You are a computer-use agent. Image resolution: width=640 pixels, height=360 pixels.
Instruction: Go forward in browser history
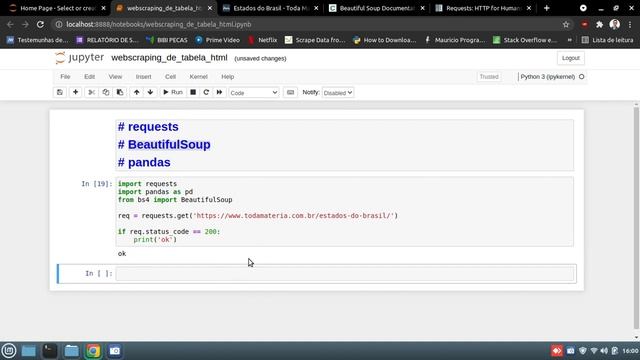25,24
